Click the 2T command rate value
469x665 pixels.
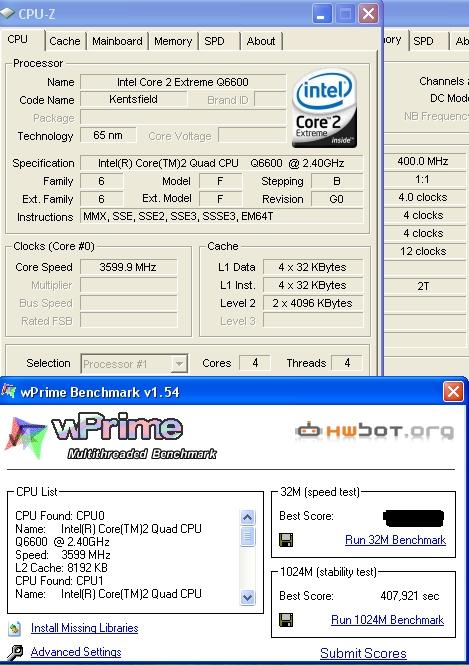point(423,286)
